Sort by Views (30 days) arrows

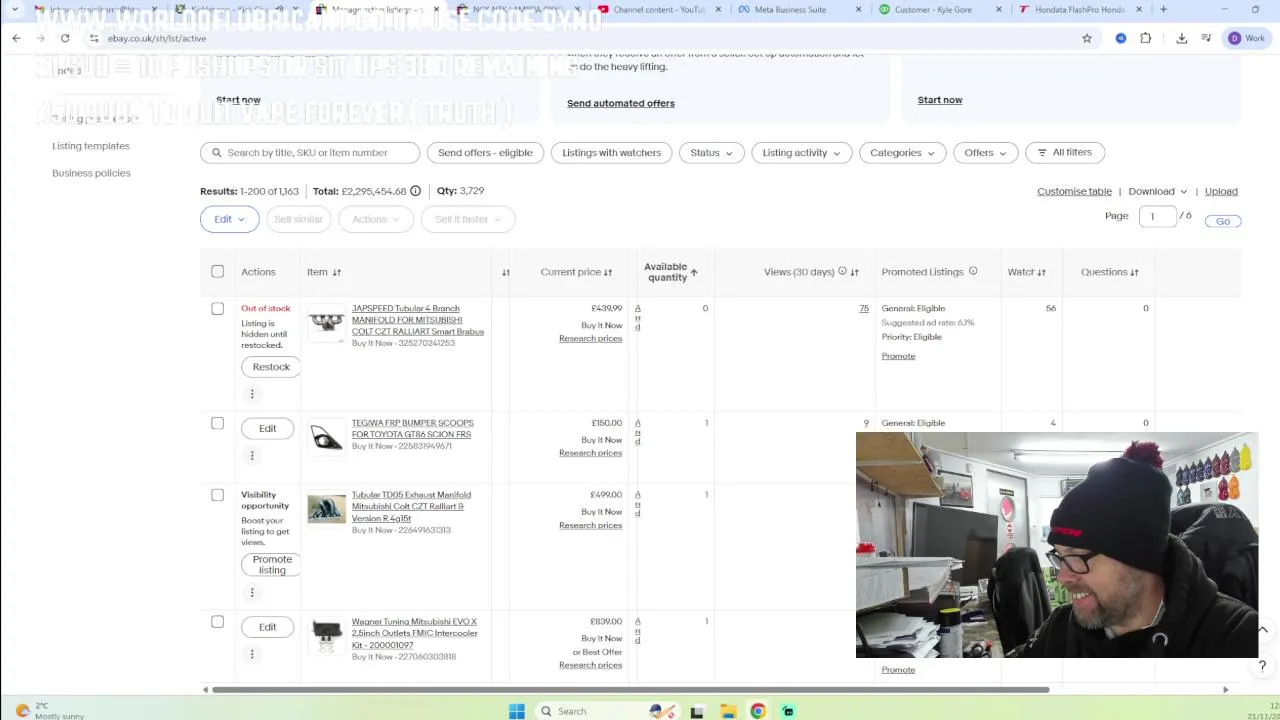click(855, 272)
